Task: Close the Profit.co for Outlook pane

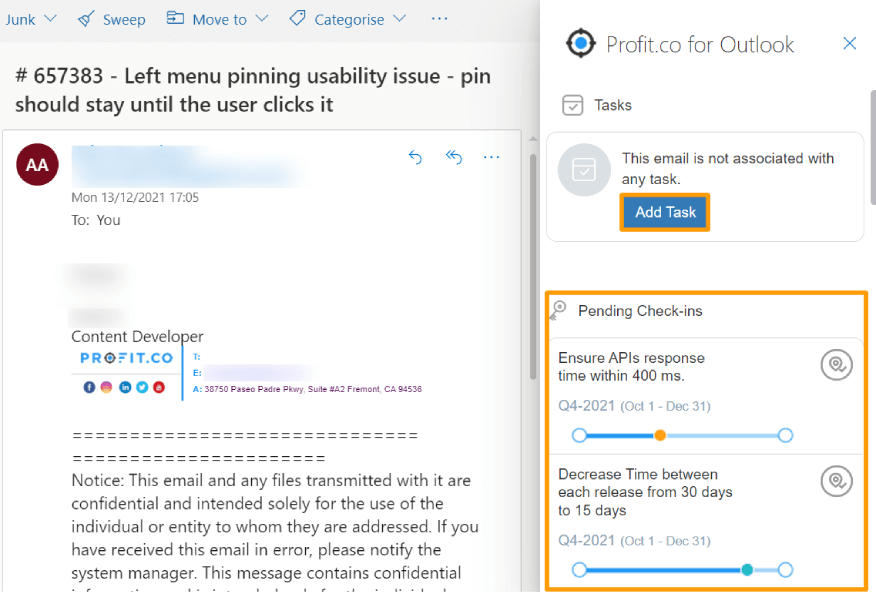Action: coord(850,43)
